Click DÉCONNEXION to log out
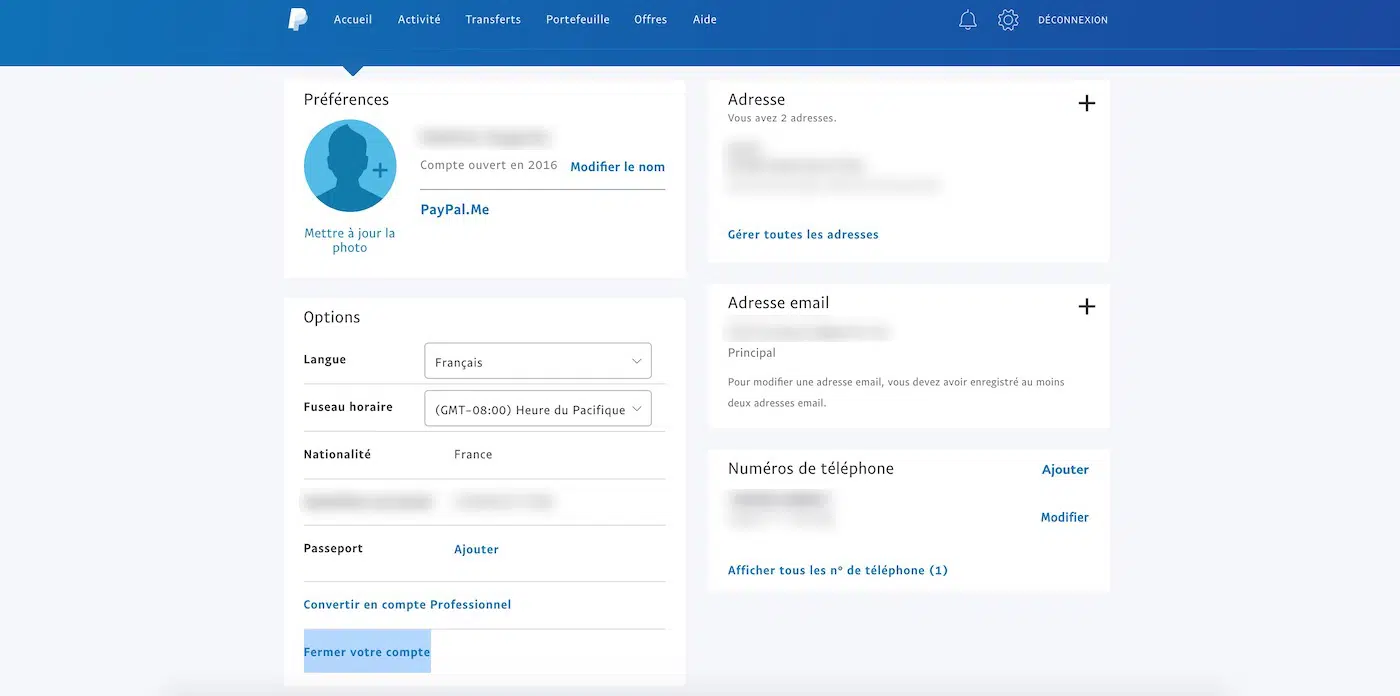 (1073, 20)
